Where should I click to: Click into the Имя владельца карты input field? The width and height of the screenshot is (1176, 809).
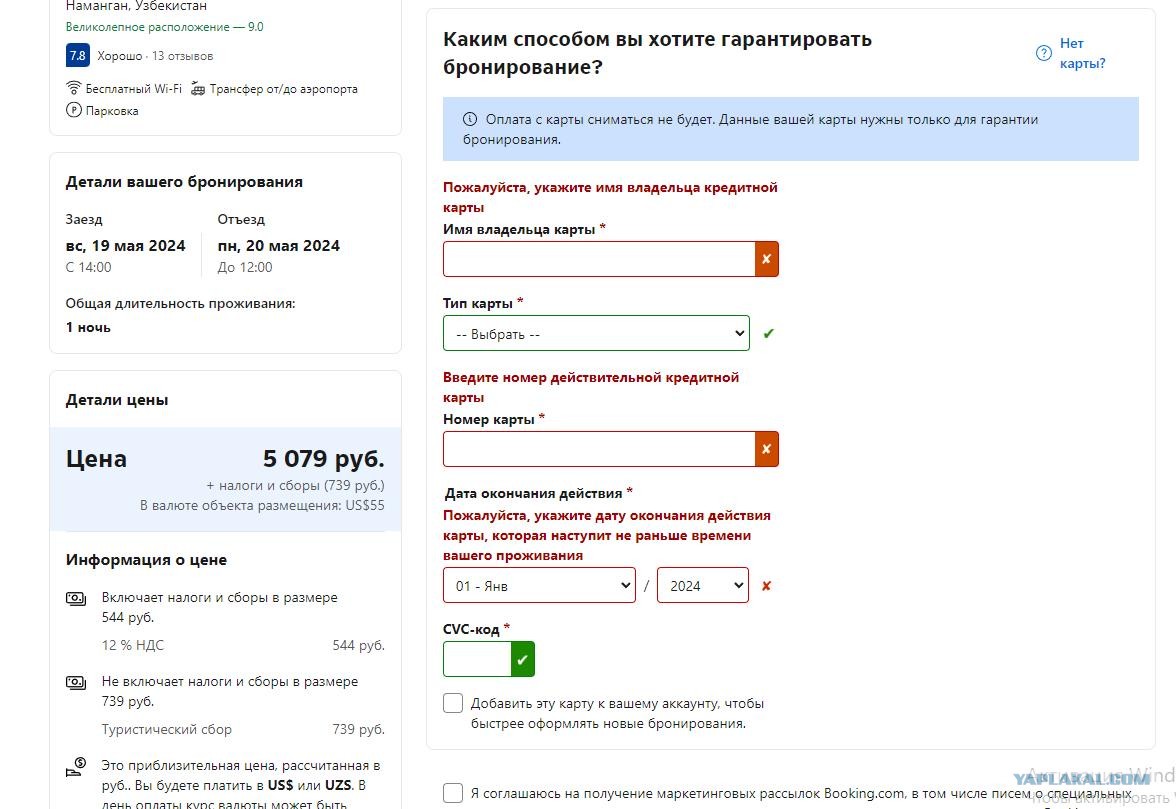pyautogui.click(x=599, y=259)
